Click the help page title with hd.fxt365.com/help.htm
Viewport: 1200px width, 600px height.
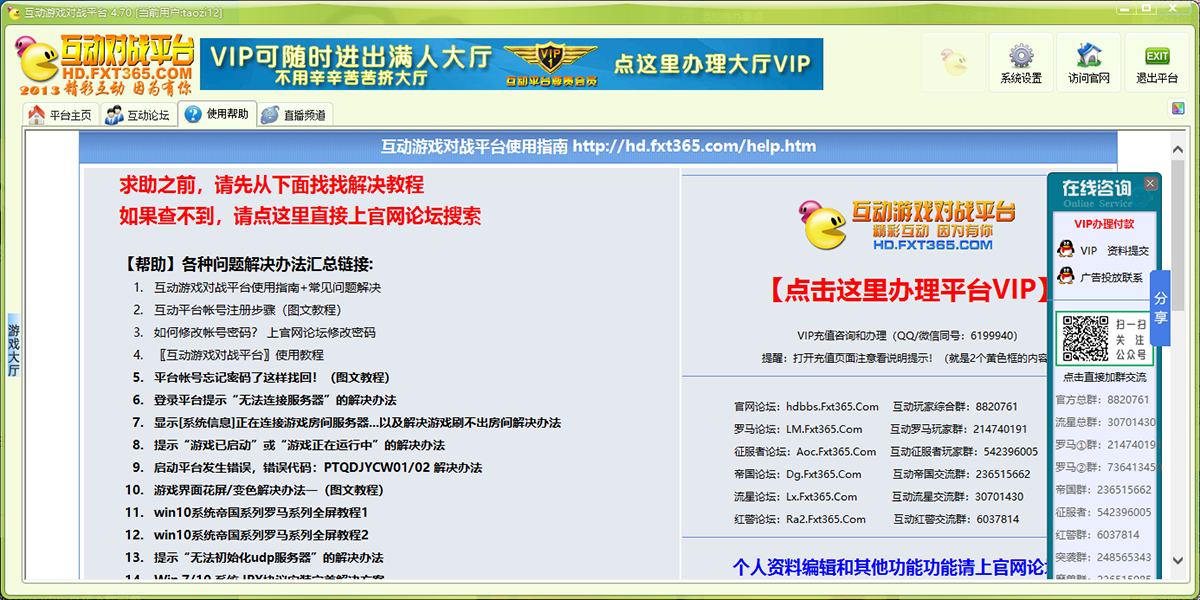point(598,147)
